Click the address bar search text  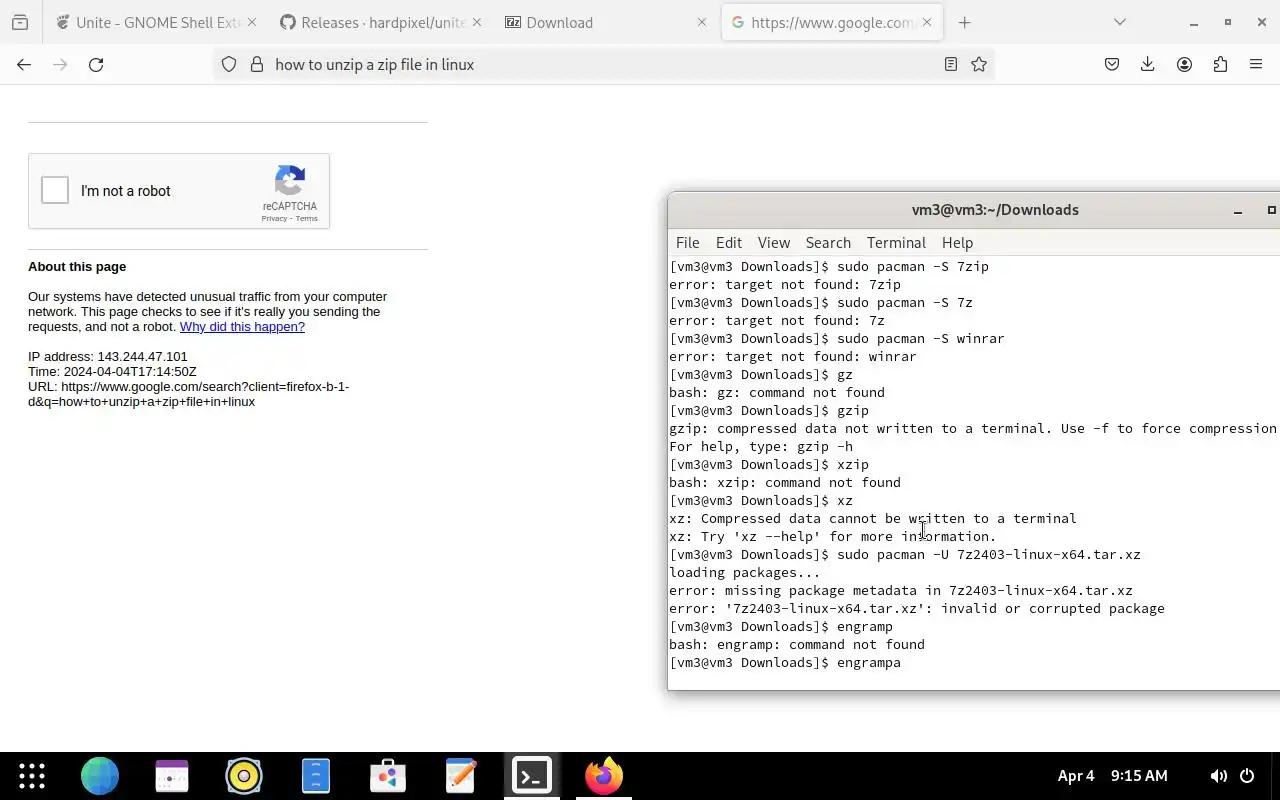click(374, 64)
